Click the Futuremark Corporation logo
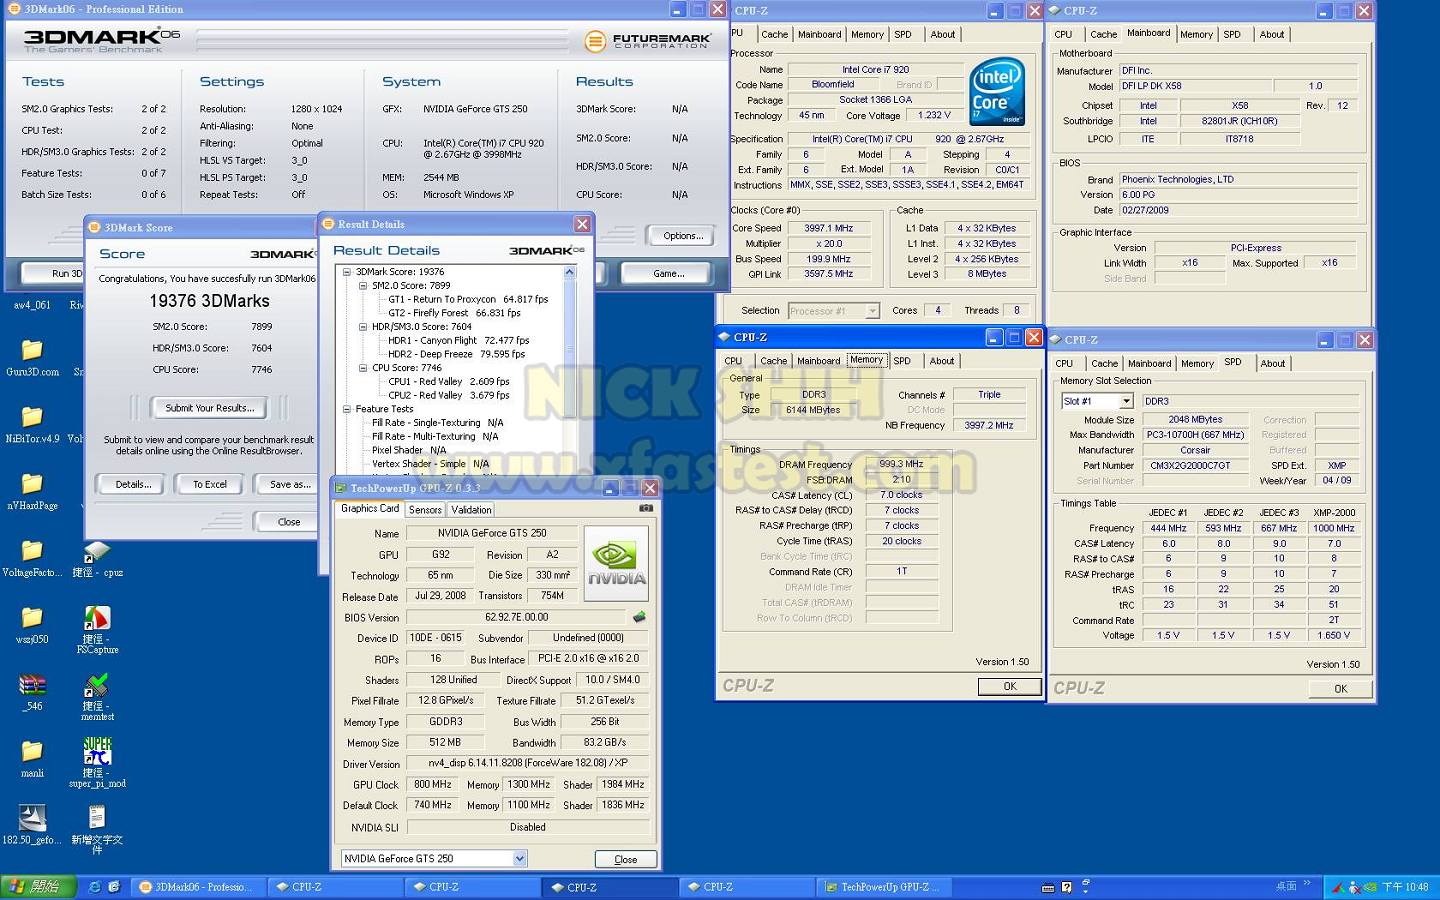Screen dimensions: 1440x900 click(x=647, y=41)
